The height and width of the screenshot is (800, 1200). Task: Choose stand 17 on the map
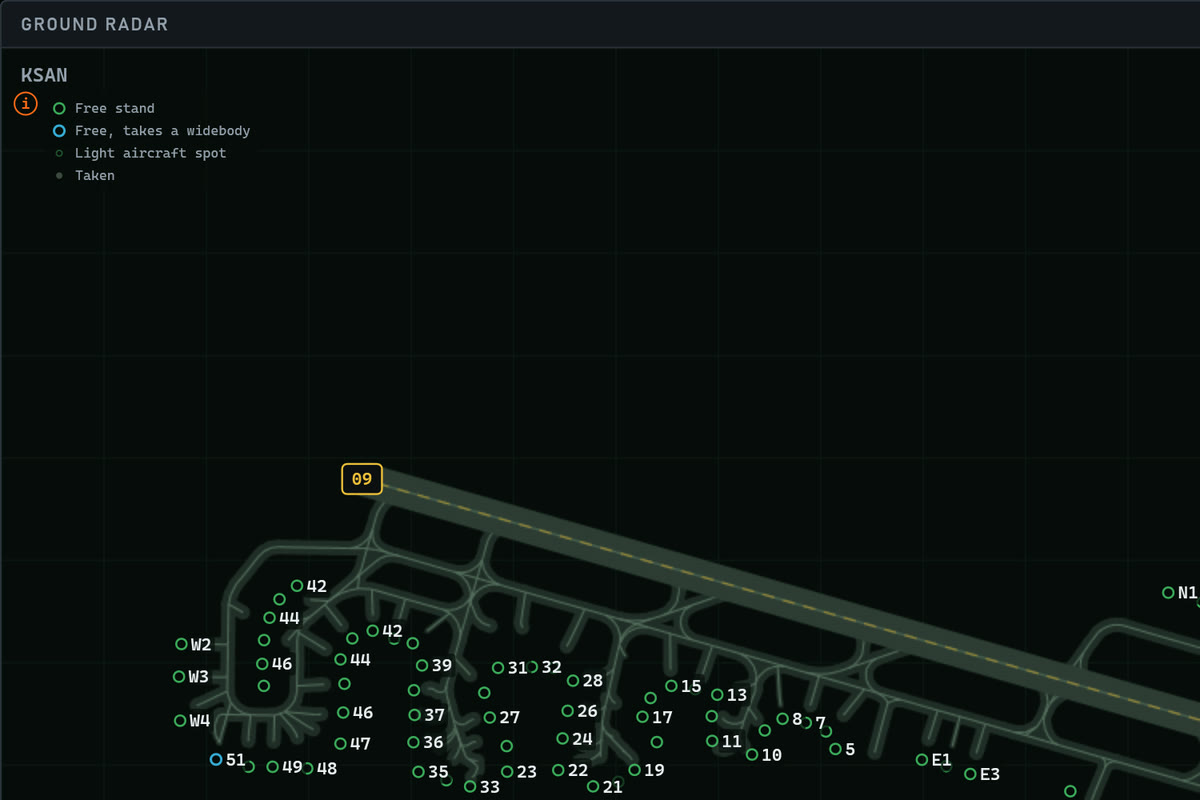click(x=643, y=717)
